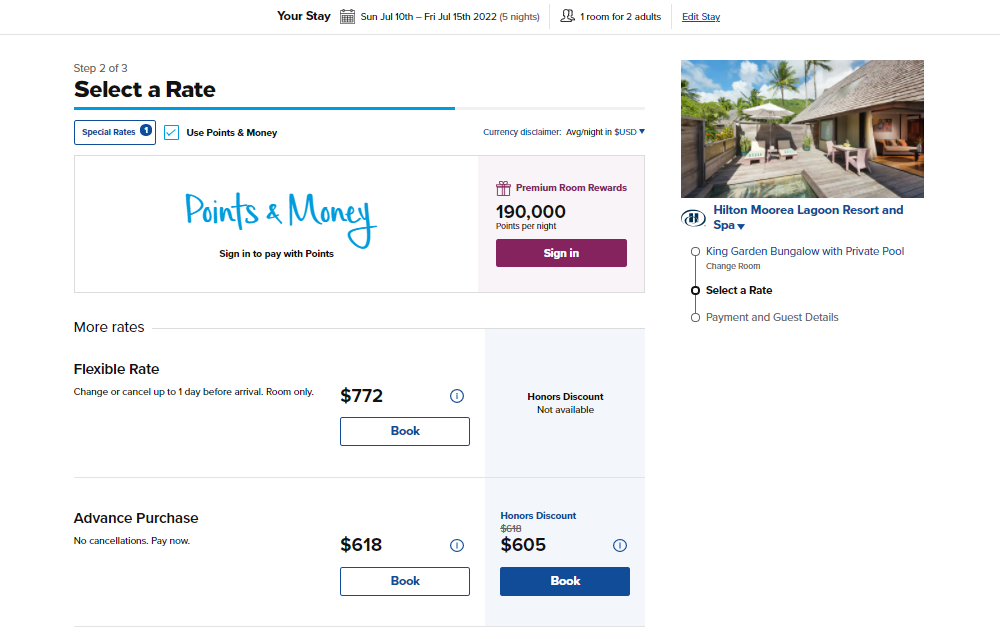Image resolution: width=1000 pixels, height=639 pixels.
Task: Open the $USD currency dropdown
Action: (x=628, y=131)
